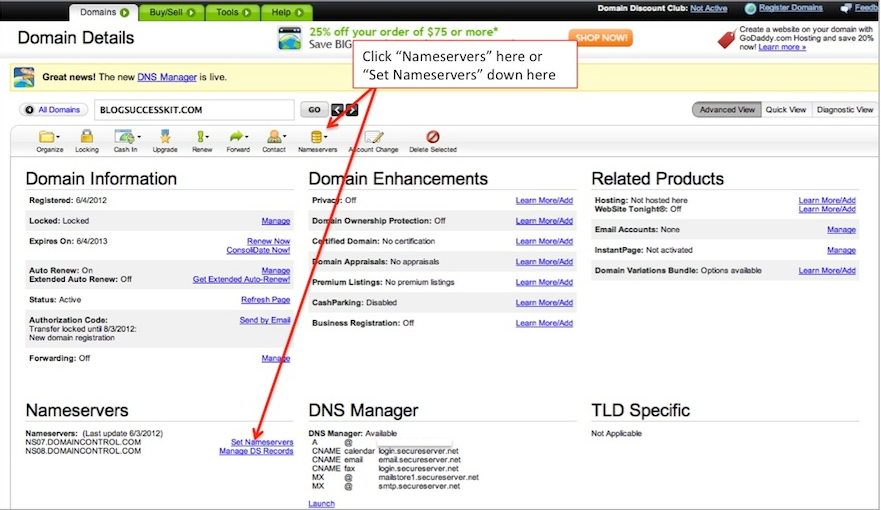This screenshot has width=881, height=510.
Task: Click Get Extended Auto-Renew! link
Action: pos(241,279)
